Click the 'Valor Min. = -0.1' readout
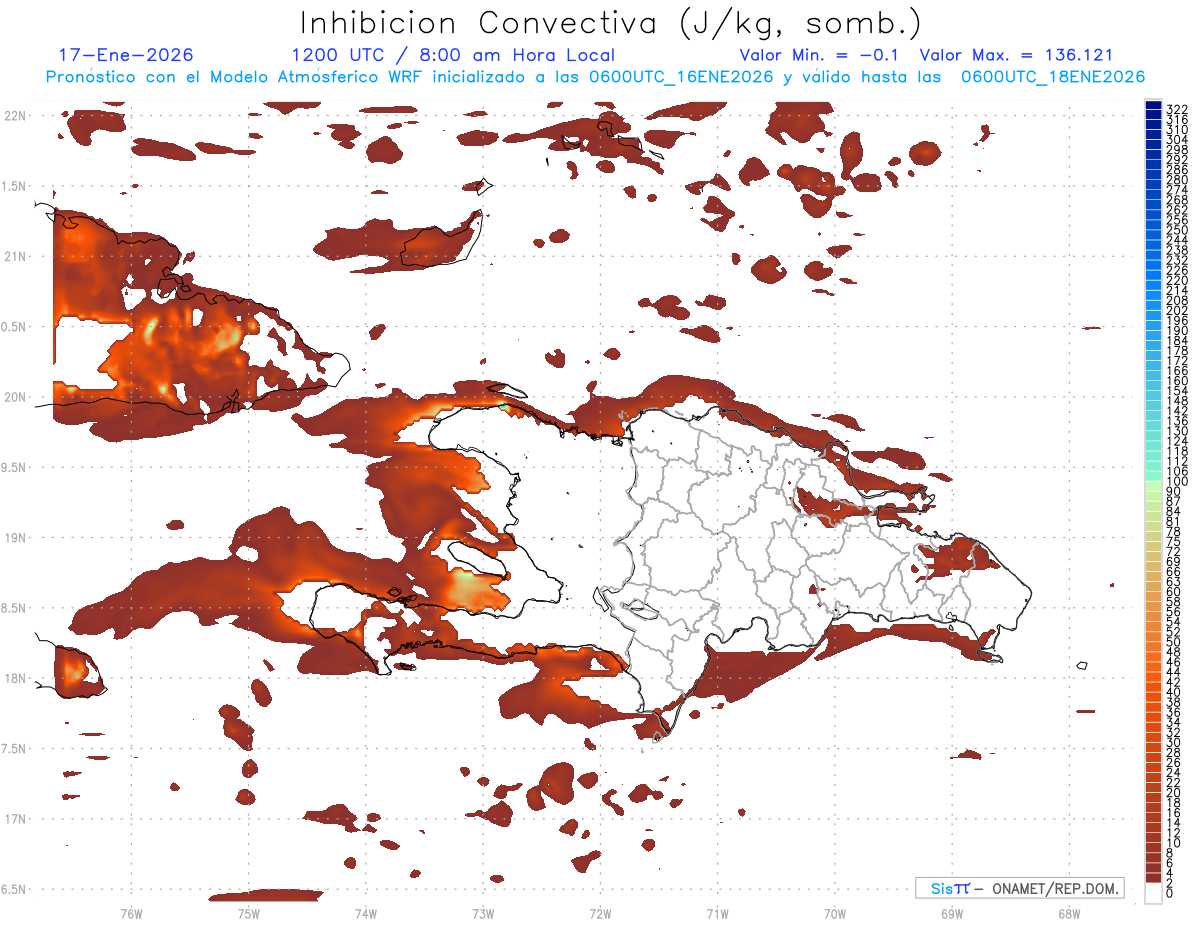 coord(821,55)
